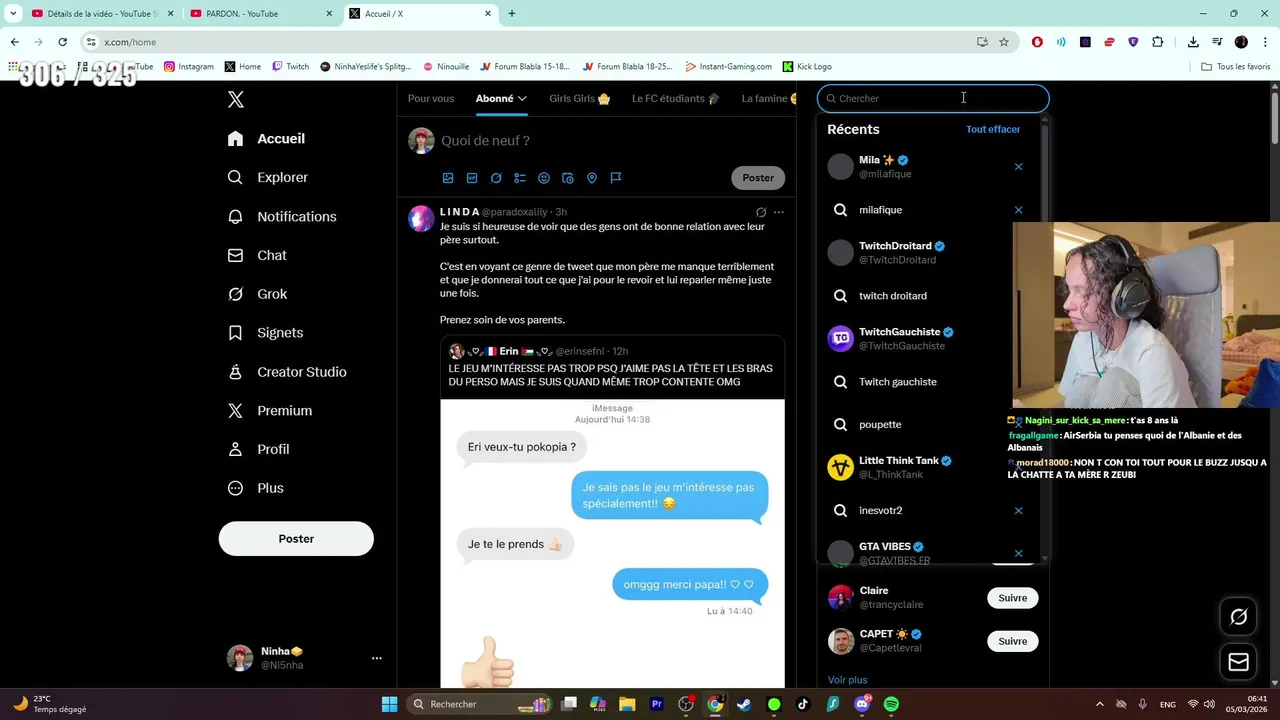Viewport: 1280px width, 720px height.
Task: Remove GTA VIBES from recents
Action: 1018,553
